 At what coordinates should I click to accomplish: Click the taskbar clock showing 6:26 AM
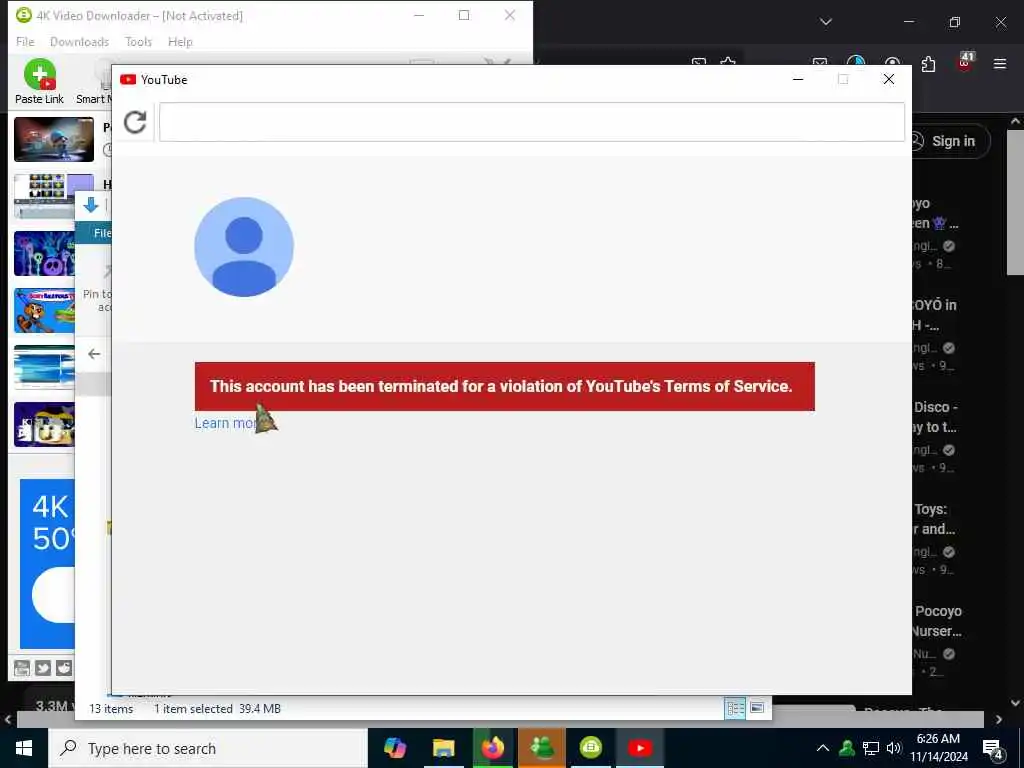pyautogui.click(x=938, y=748)
